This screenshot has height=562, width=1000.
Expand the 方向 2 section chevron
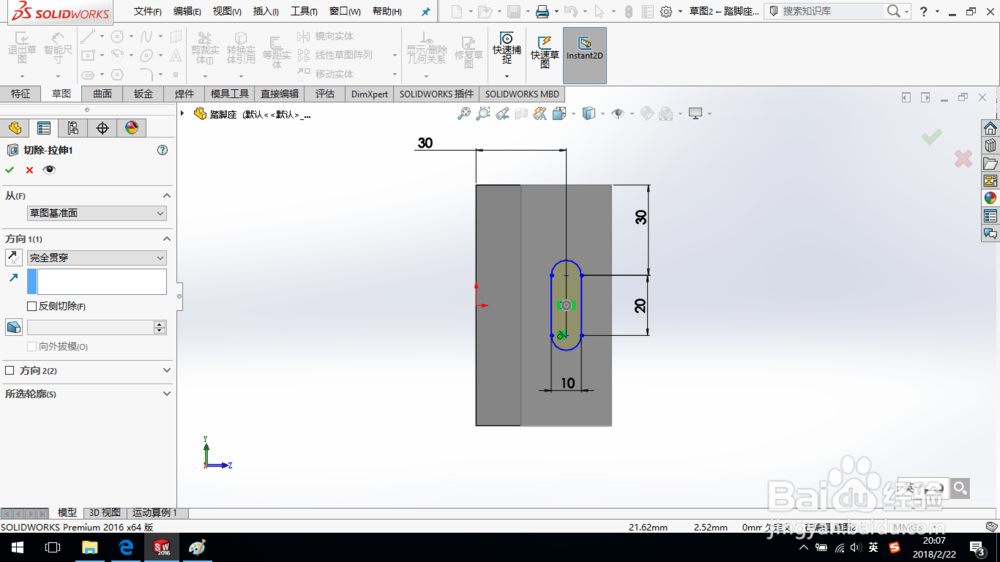click(x=166, y=370)
